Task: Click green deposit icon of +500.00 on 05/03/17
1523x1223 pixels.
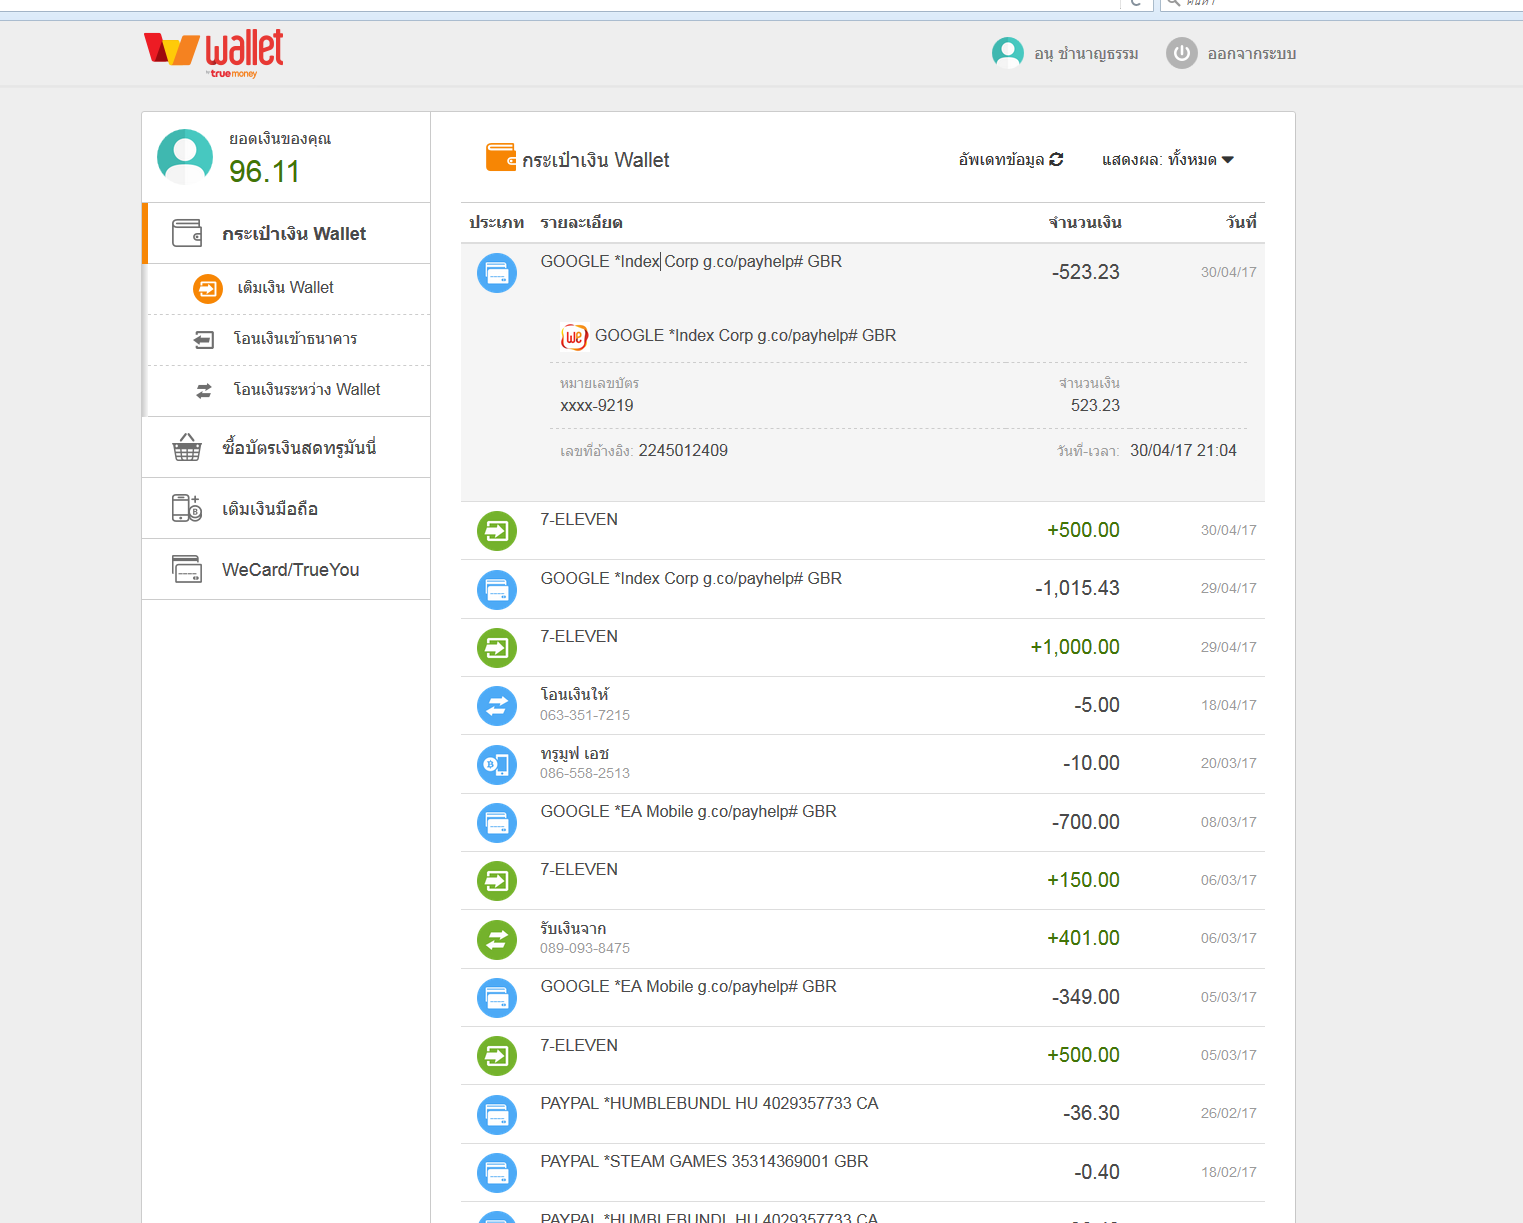Action: [x=497, y=1056]
